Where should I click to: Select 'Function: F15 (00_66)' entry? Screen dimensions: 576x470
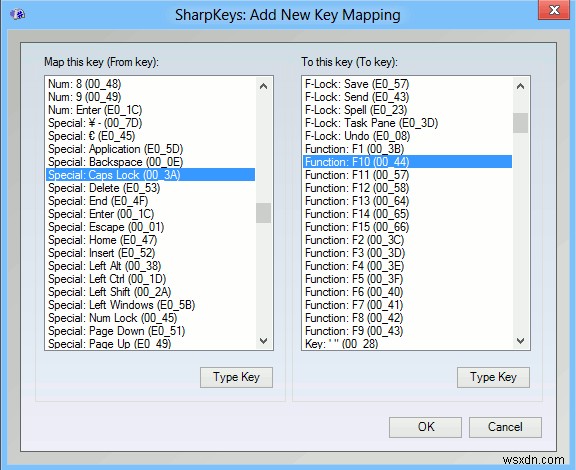407,227
